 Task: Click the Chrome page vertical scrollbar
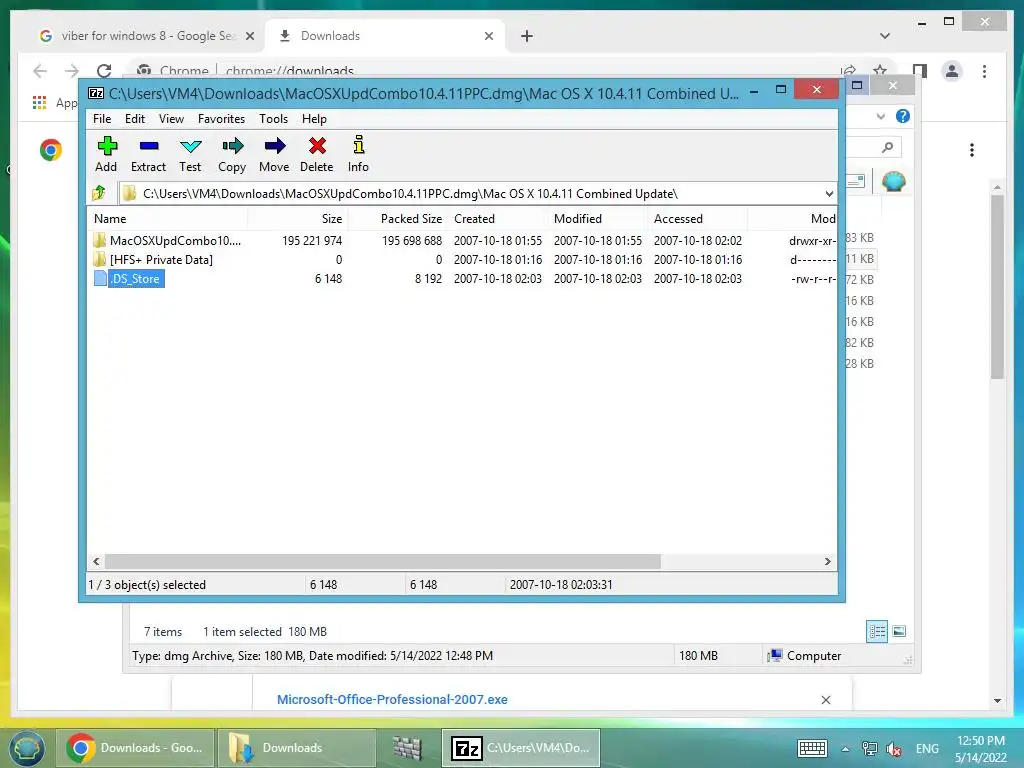[x=997, y=286]
